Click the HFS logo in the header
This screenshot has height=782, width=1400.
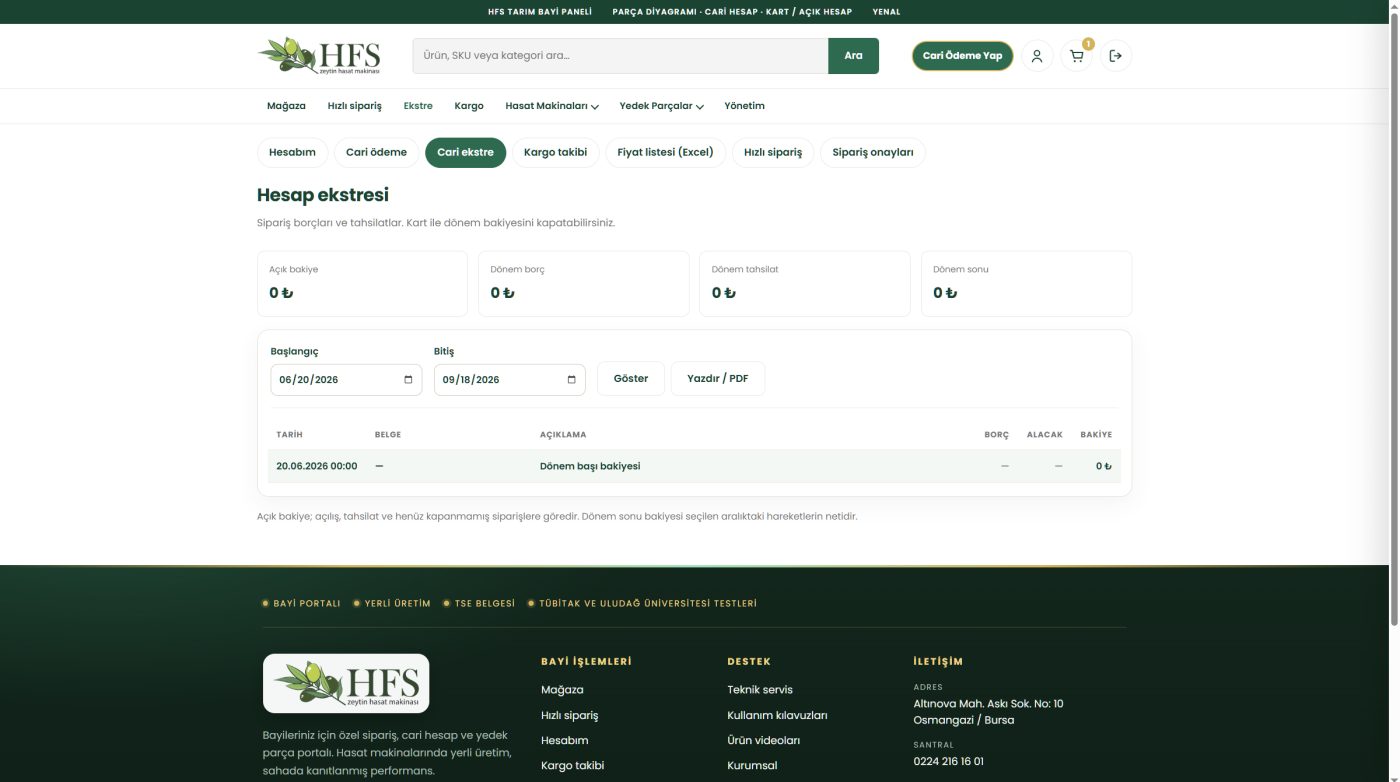pos(319,55)
